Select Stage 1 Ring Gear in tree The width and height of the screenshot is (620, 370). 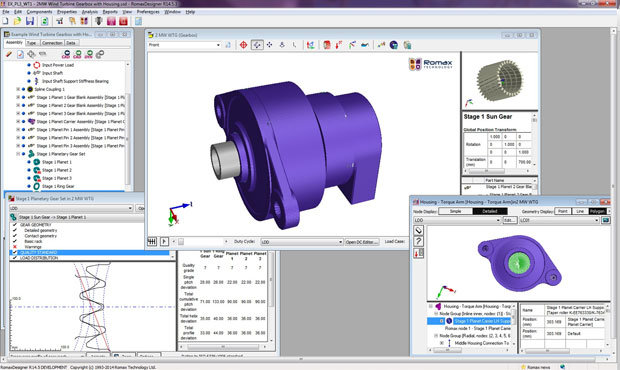click(58, 186)
